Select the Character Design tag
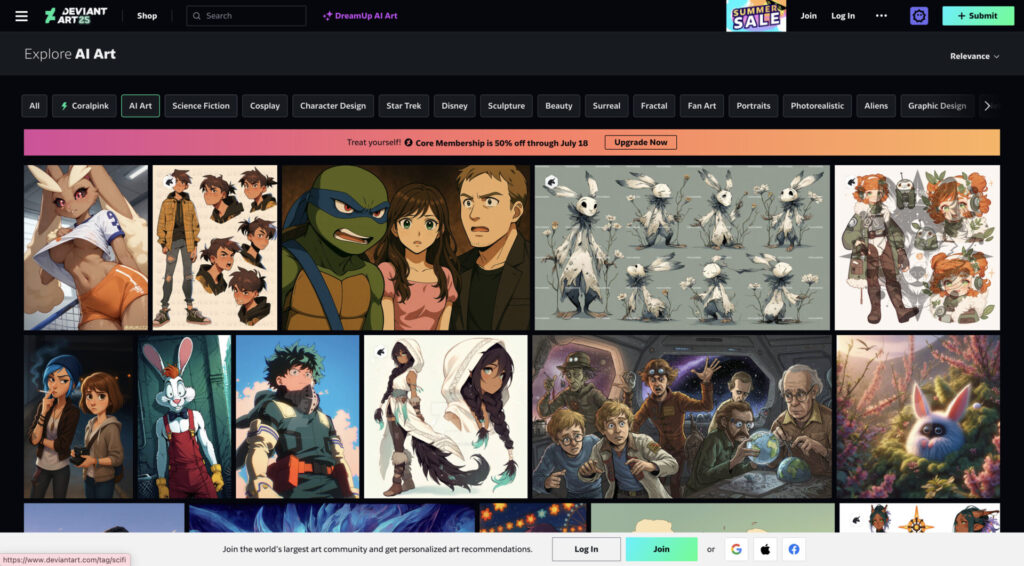The height and width of the screenshot is (566, 1024). click(x=333, y=106)
